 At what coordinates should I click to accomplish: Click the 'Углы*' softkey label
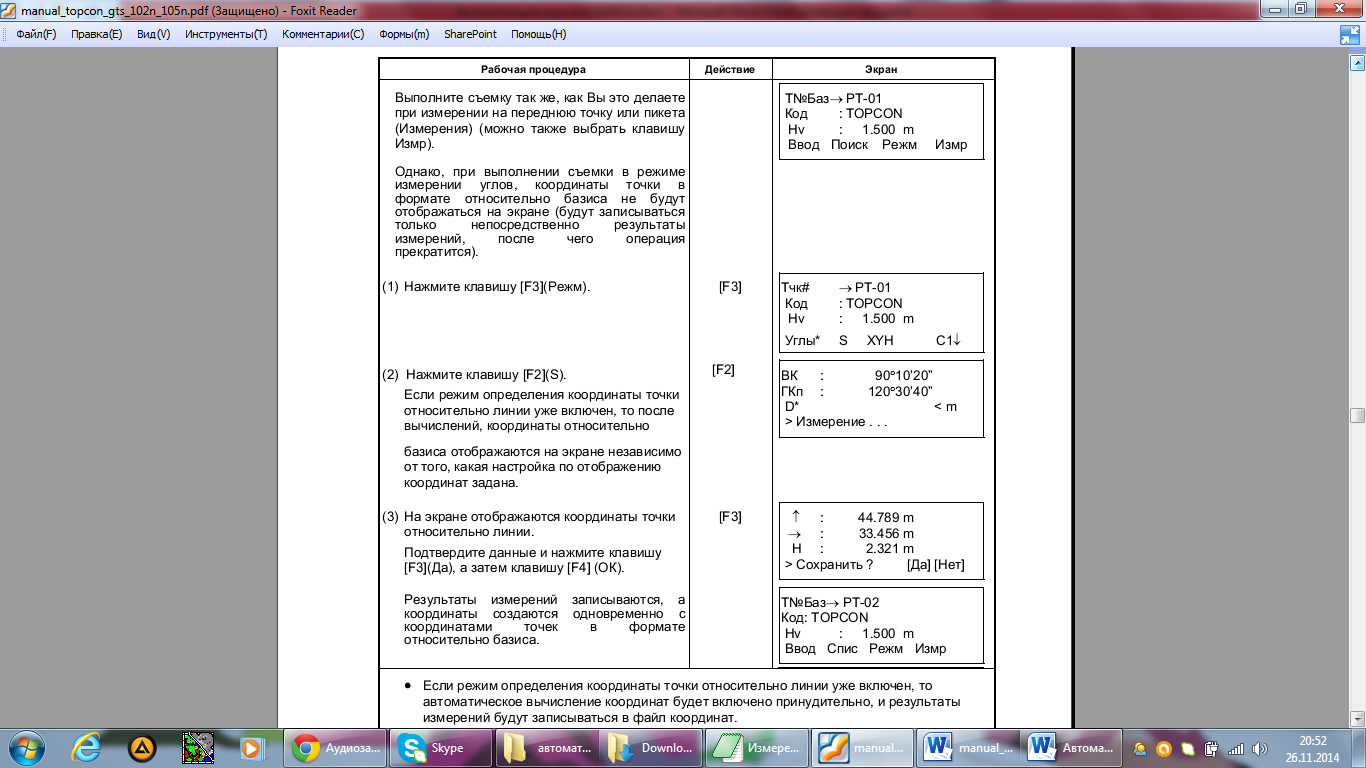click(x=802, y=341)
